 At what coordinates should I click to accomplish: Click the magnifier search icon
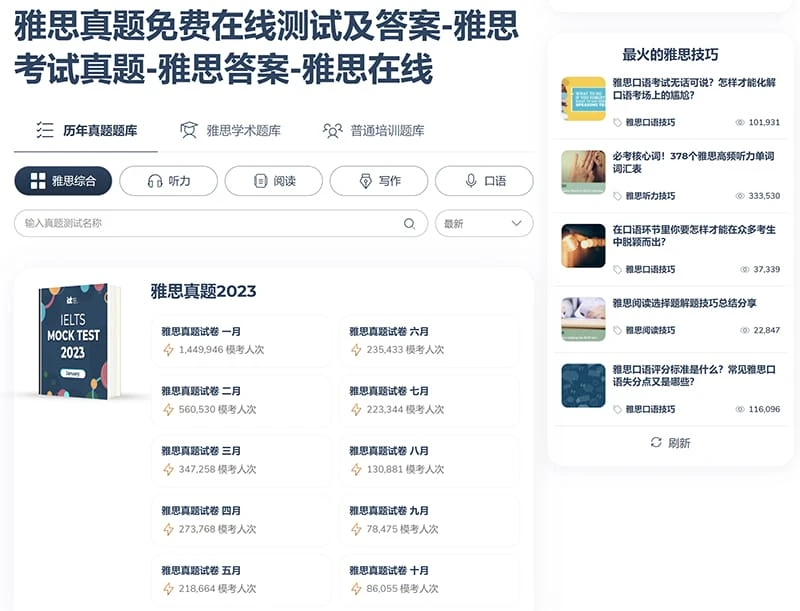[x=409, y=223]
